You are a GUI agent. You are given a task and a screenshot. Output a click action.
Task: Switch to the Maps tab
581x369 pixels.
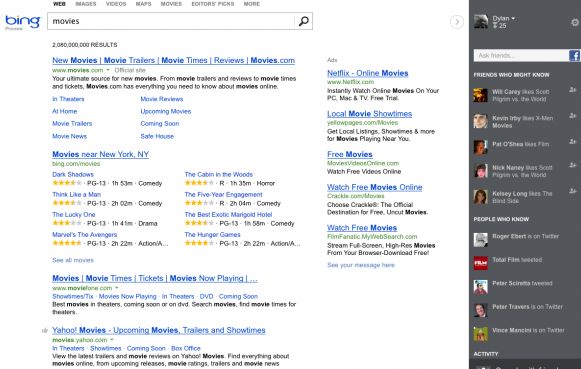tap(143, 4)
